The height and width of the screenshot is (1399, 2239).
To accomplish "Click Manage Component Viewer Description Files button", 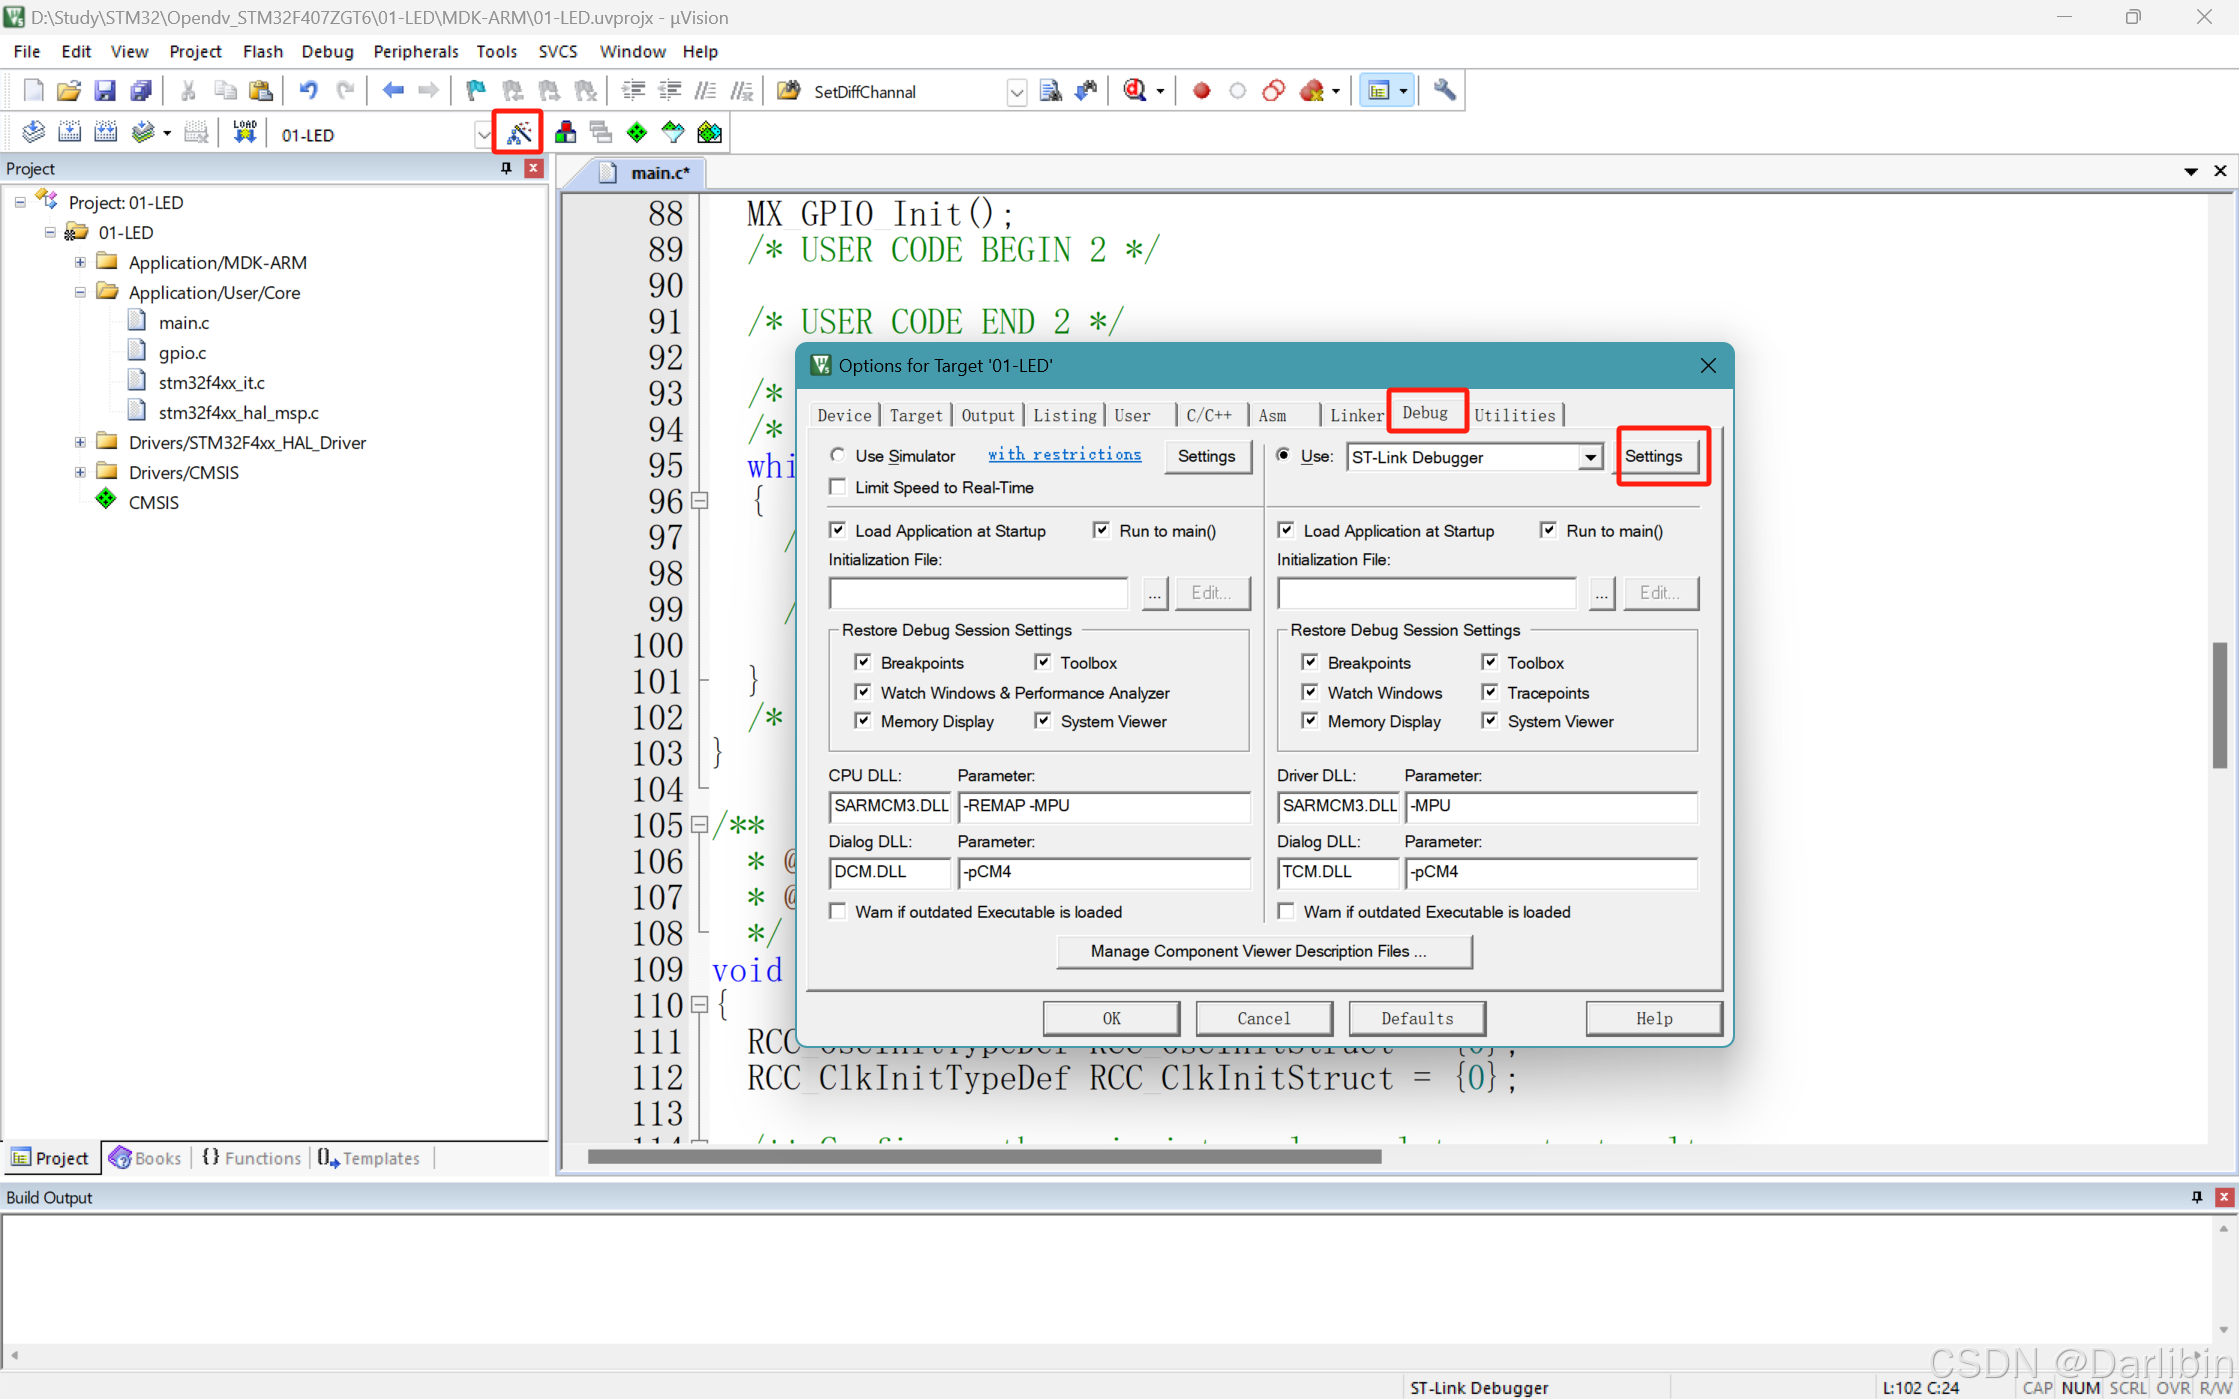I will tap(1263, 951).
